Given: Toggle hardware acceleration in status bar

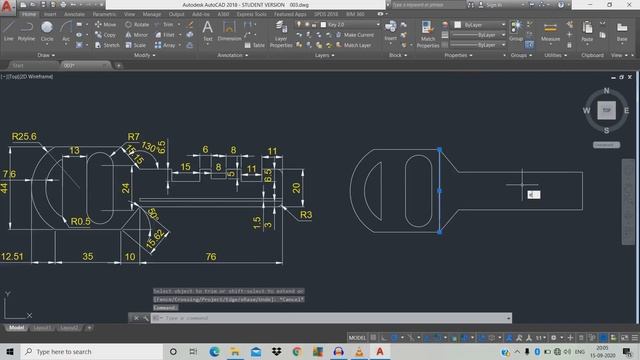Looking at the screenshot, I should click(603, 338).
